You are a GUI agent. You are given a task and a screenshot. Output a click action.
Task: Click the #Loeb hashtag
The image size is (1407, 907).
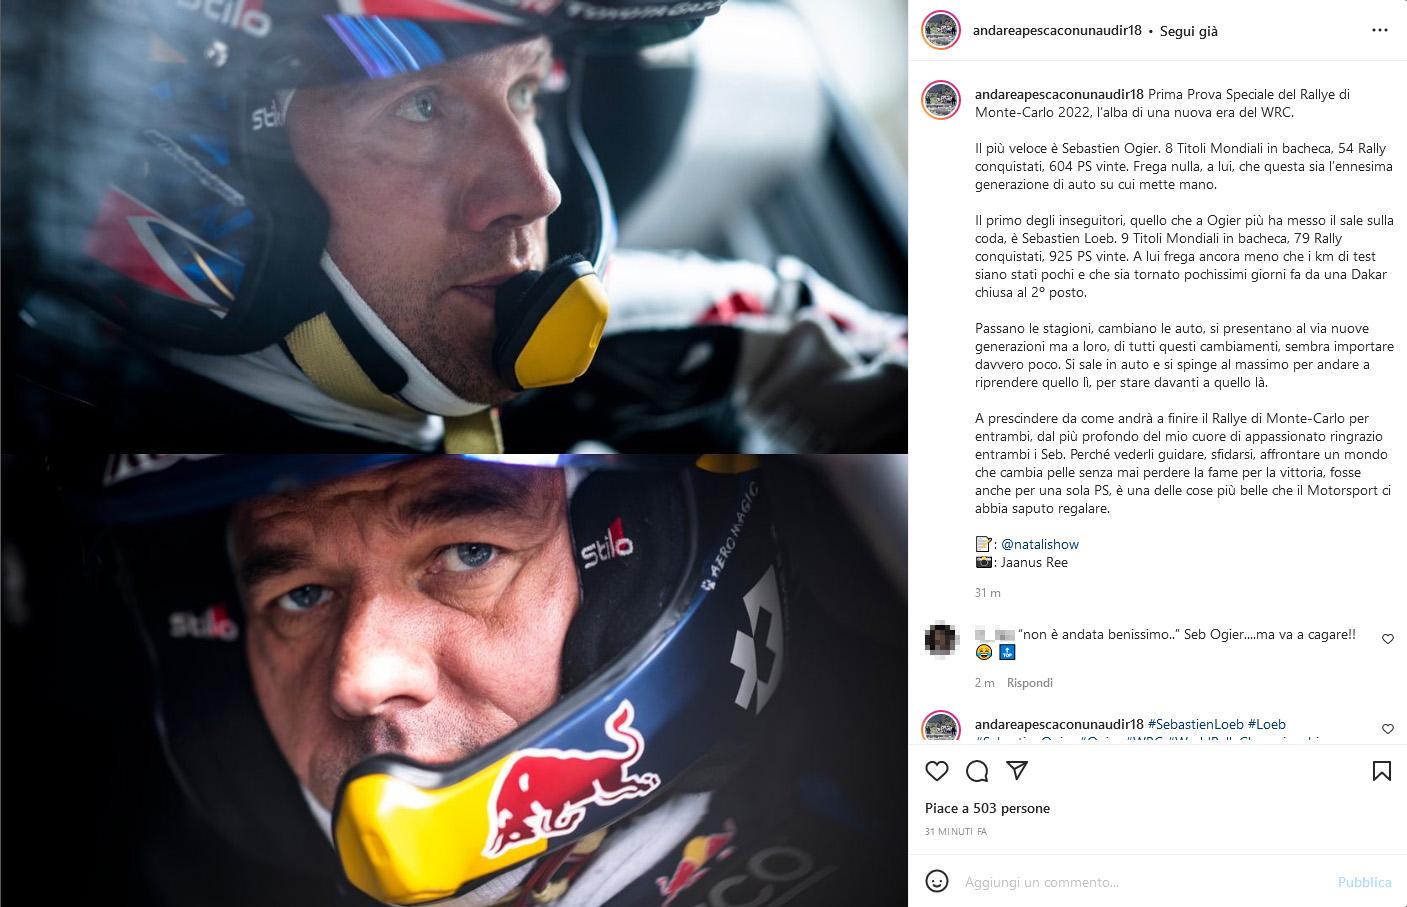click(1267, 724)
